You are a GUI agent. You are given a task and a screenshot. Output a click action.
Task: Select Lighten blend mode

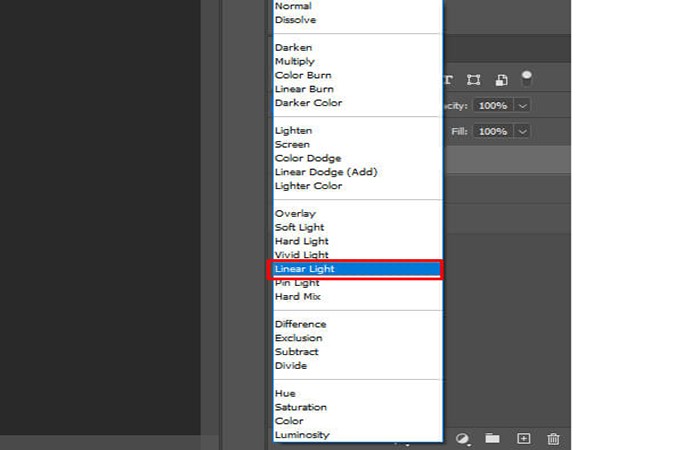coord(358,130)
